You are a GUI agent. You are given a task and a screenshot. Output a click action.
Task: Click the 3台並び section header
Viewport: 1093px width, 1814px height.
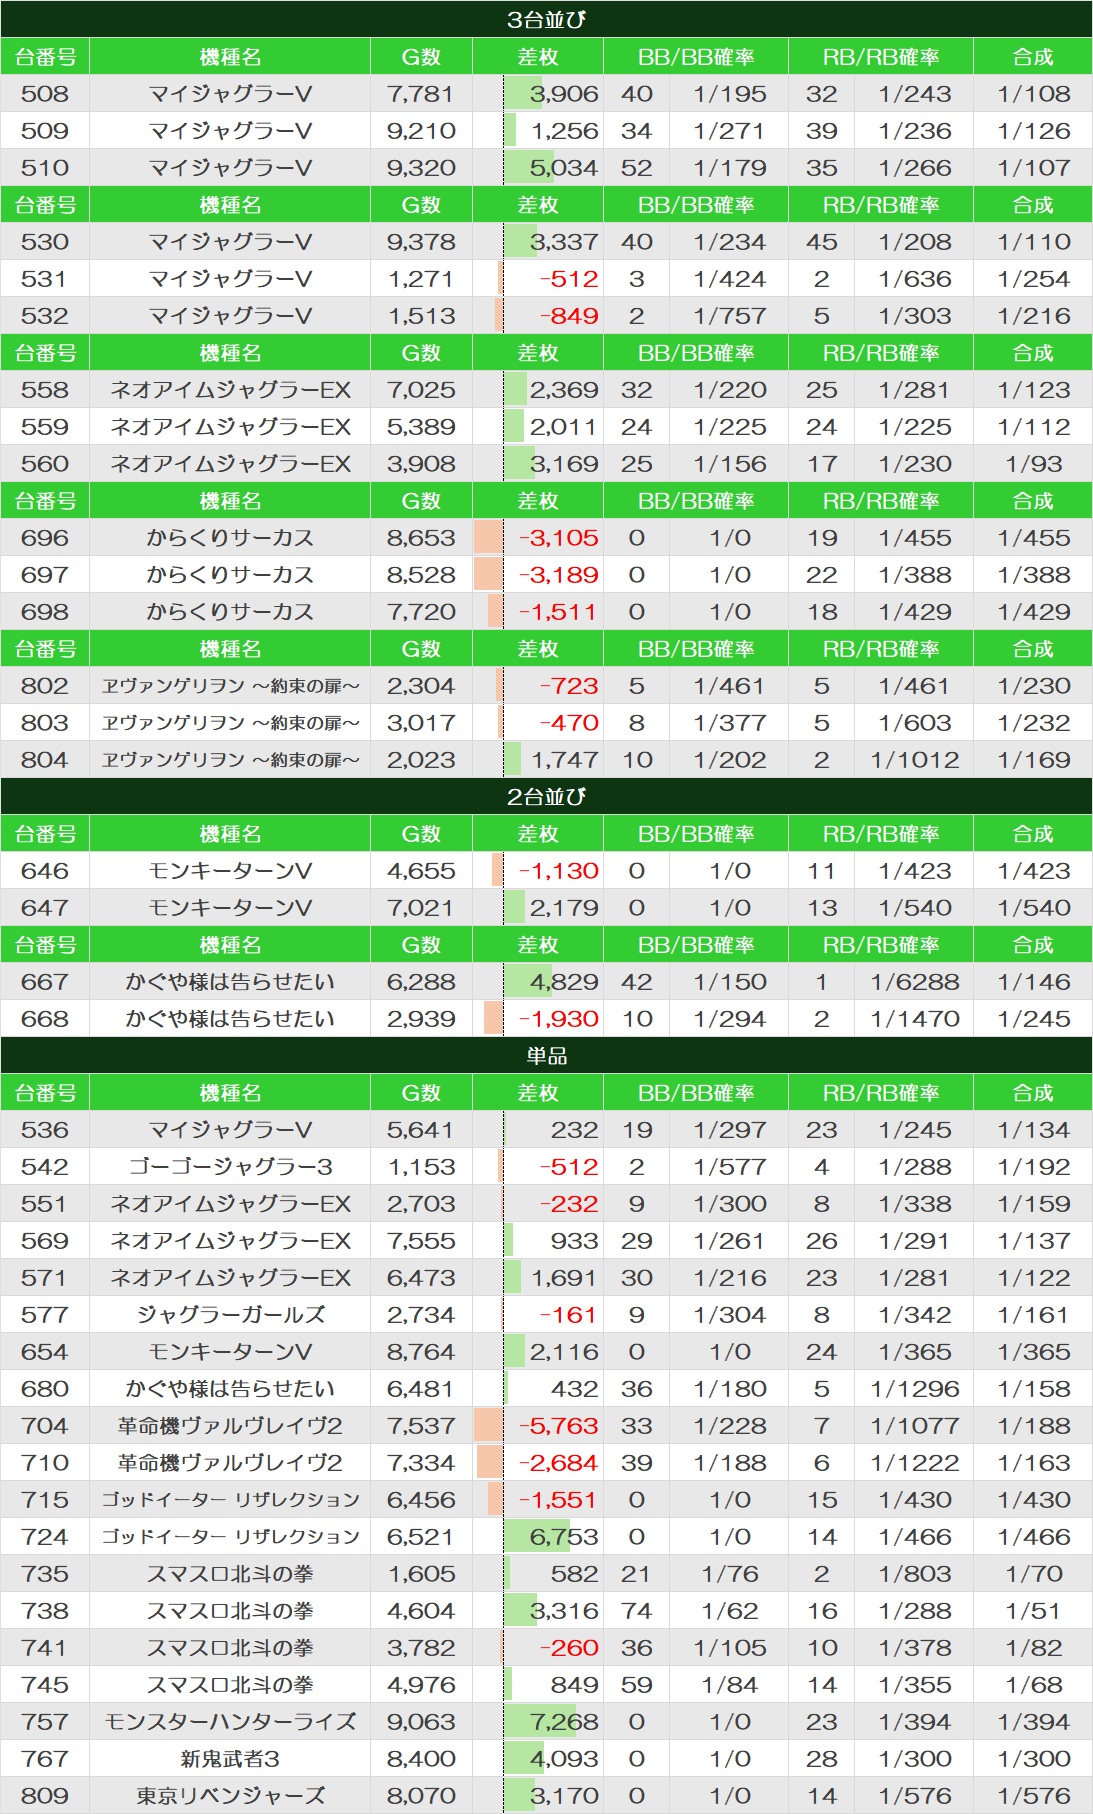[x=546, y=19]
